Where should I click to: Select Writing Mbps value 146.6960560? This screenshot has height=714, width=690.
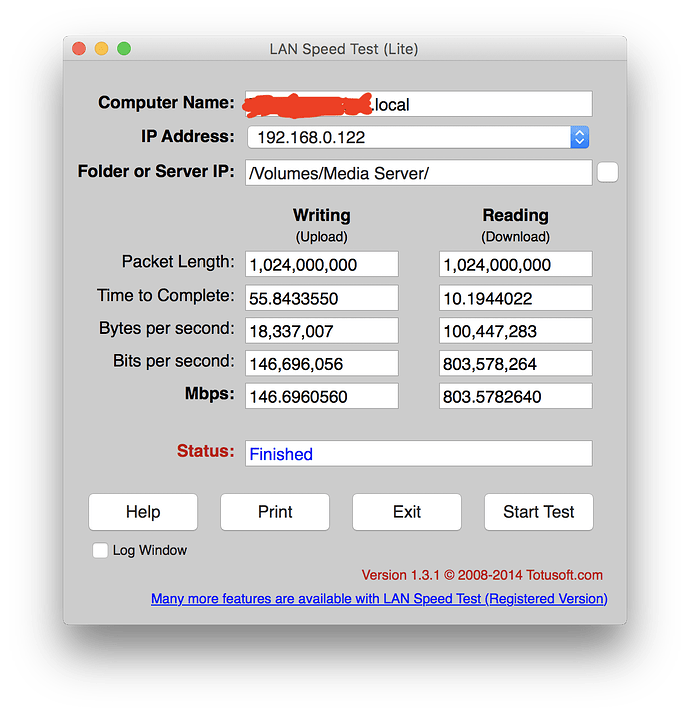point(322,397)
